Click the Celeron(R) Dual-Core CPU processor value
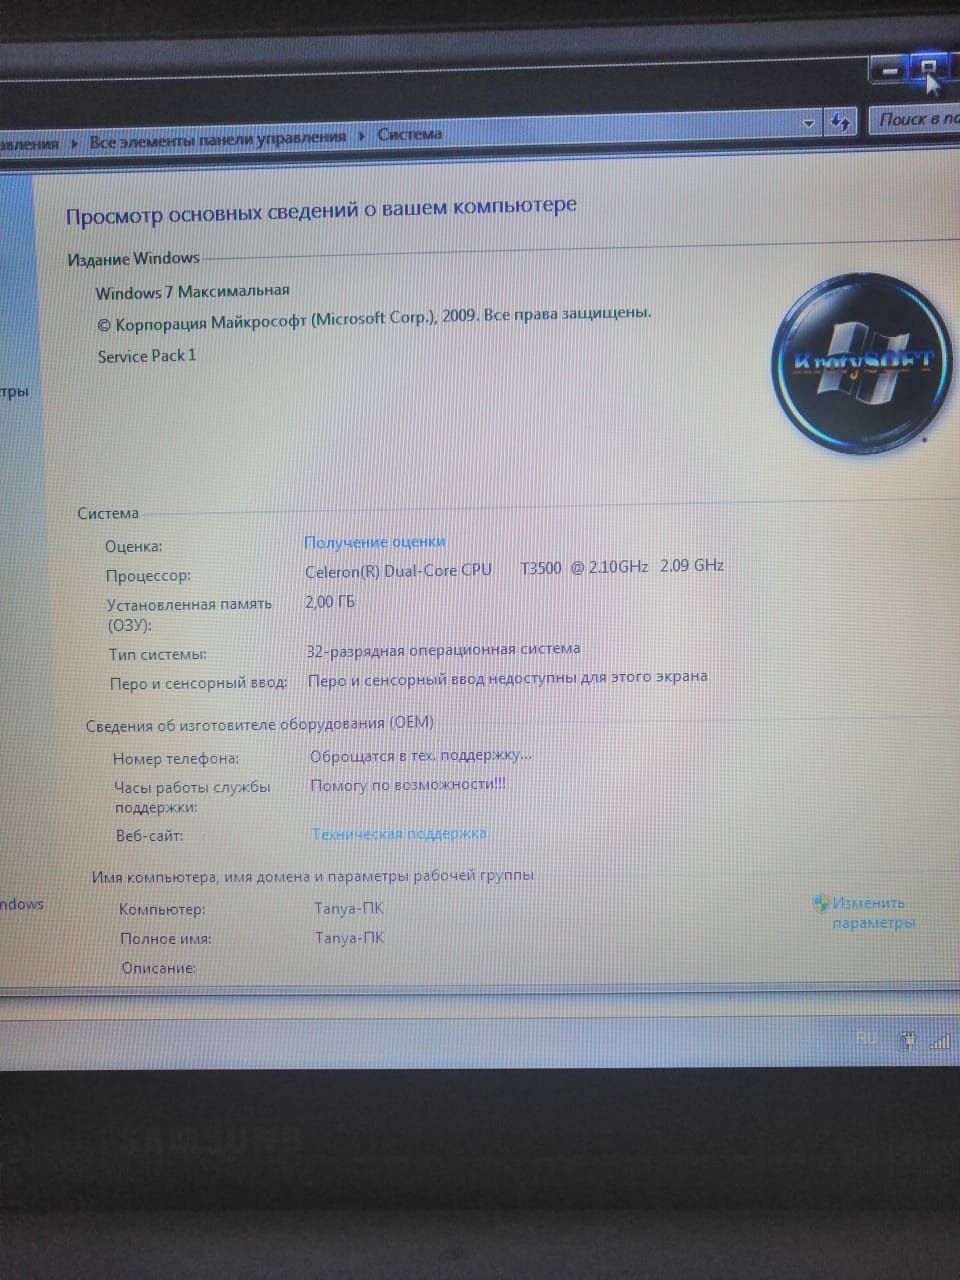 (x=514, y=568)
